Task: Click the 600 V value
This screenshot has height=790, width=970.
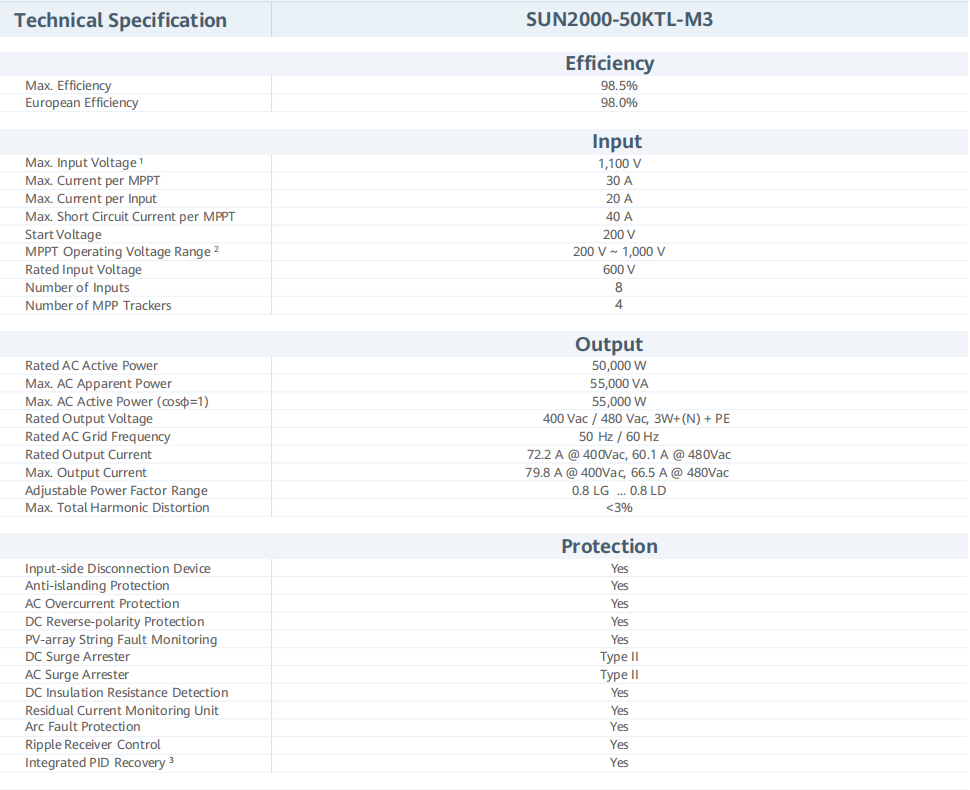Action: tap(619, 270)
